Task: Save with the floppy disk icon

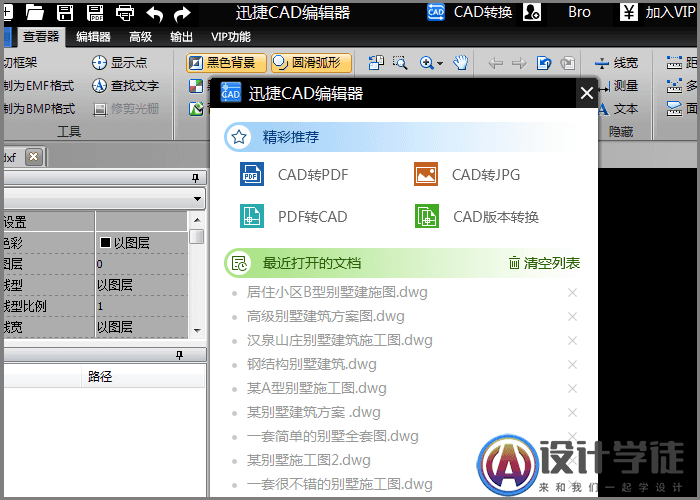Action: [65, 12]
